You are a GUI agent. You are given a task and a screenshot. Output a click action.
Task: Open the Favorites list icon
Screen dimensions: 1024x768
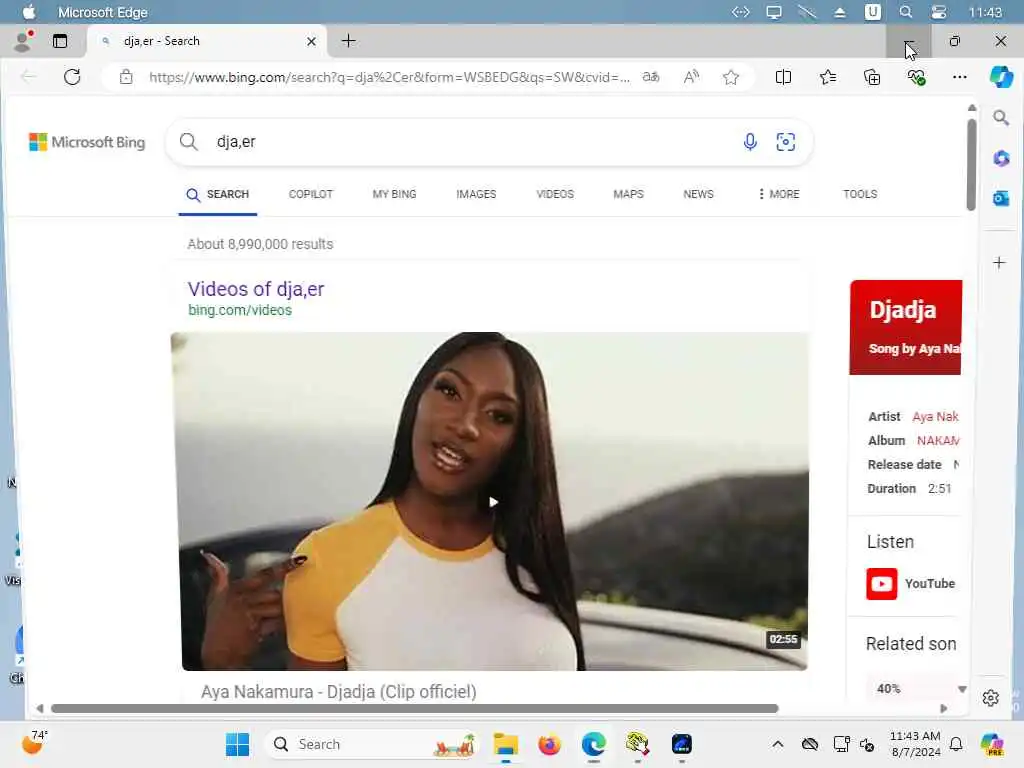pyautogui.click(x=827, y=77)
